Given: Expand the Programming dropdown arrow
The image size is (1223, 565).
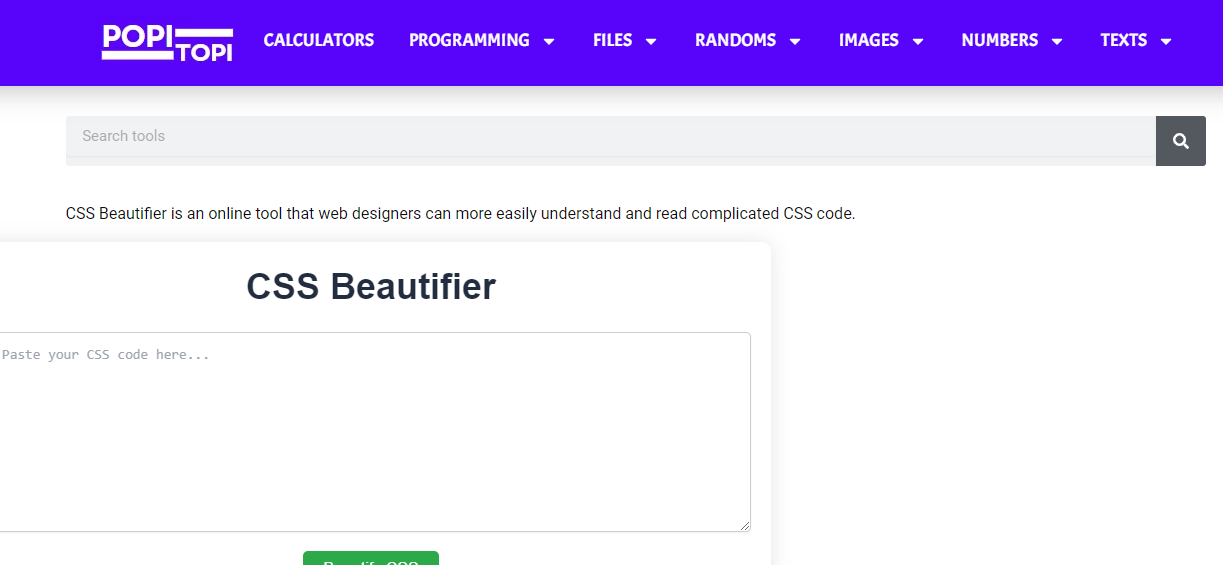Looking at the screenshot, I should pos(549,41).
